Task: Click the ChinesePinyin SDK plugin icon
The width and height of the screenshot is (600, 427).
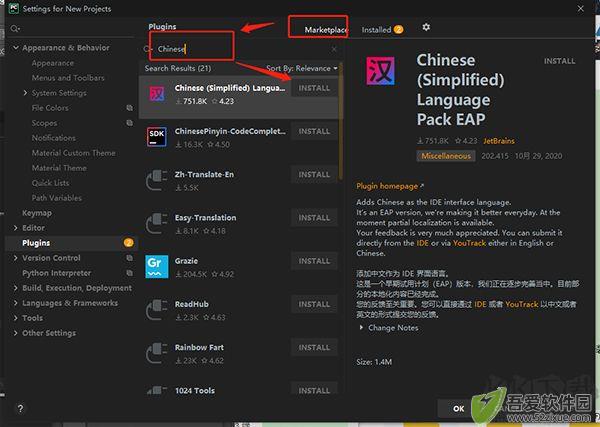Action: coord(157,137)
